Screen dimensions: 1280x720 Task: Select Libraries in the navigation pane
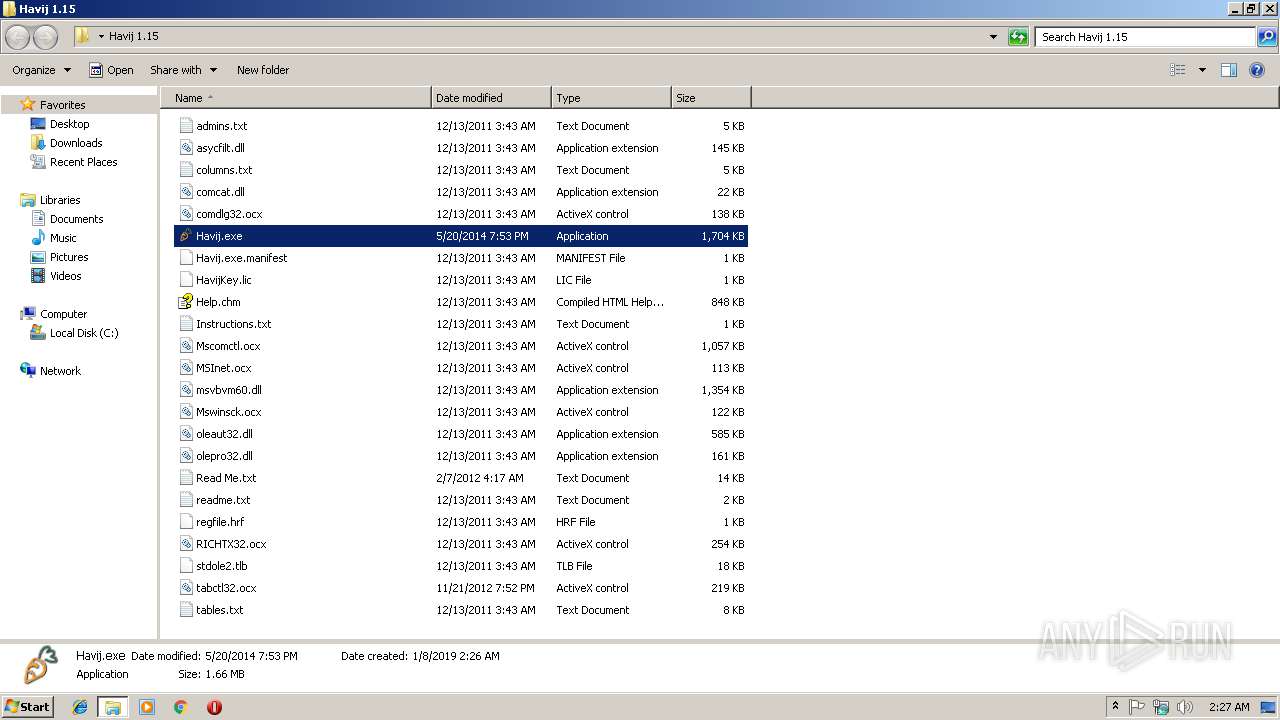point(60,200)
